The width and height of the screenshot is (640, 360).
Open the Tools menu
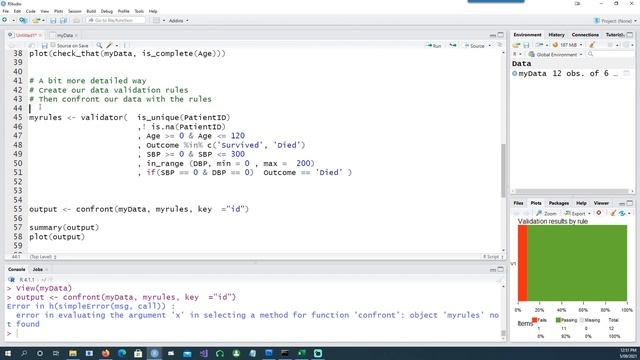pyautogui.click(x=139, y=11)
